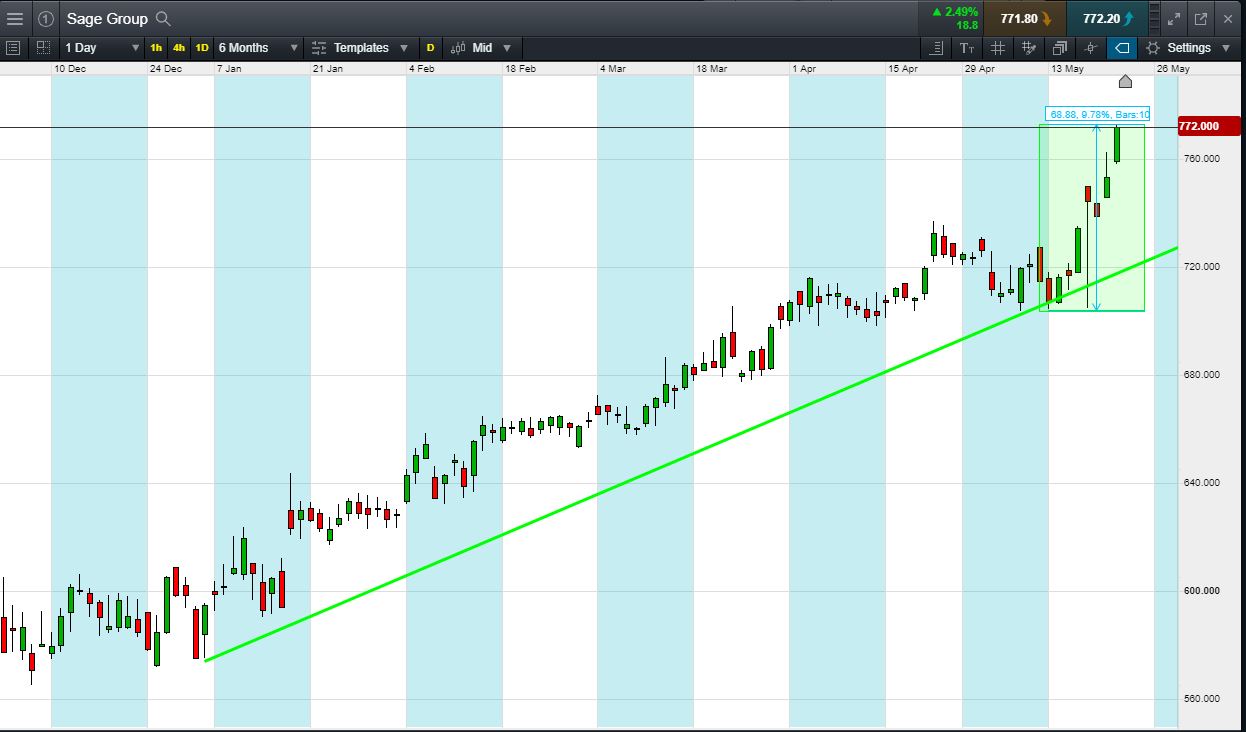Click the 640.000 price axis label
This screenshot has height=732, width=1246.
(1201, 483)
